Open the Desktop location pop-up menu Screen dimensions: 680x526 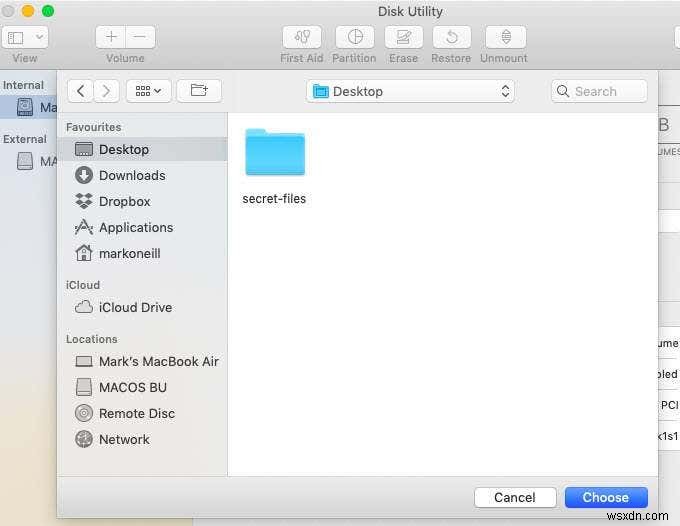tap(410, 91)
